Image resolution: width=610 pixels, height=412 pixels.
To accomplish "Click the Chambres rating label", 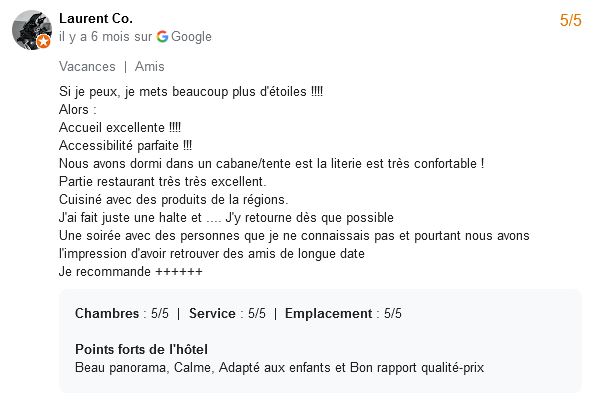I will click(x=107, y=314).
